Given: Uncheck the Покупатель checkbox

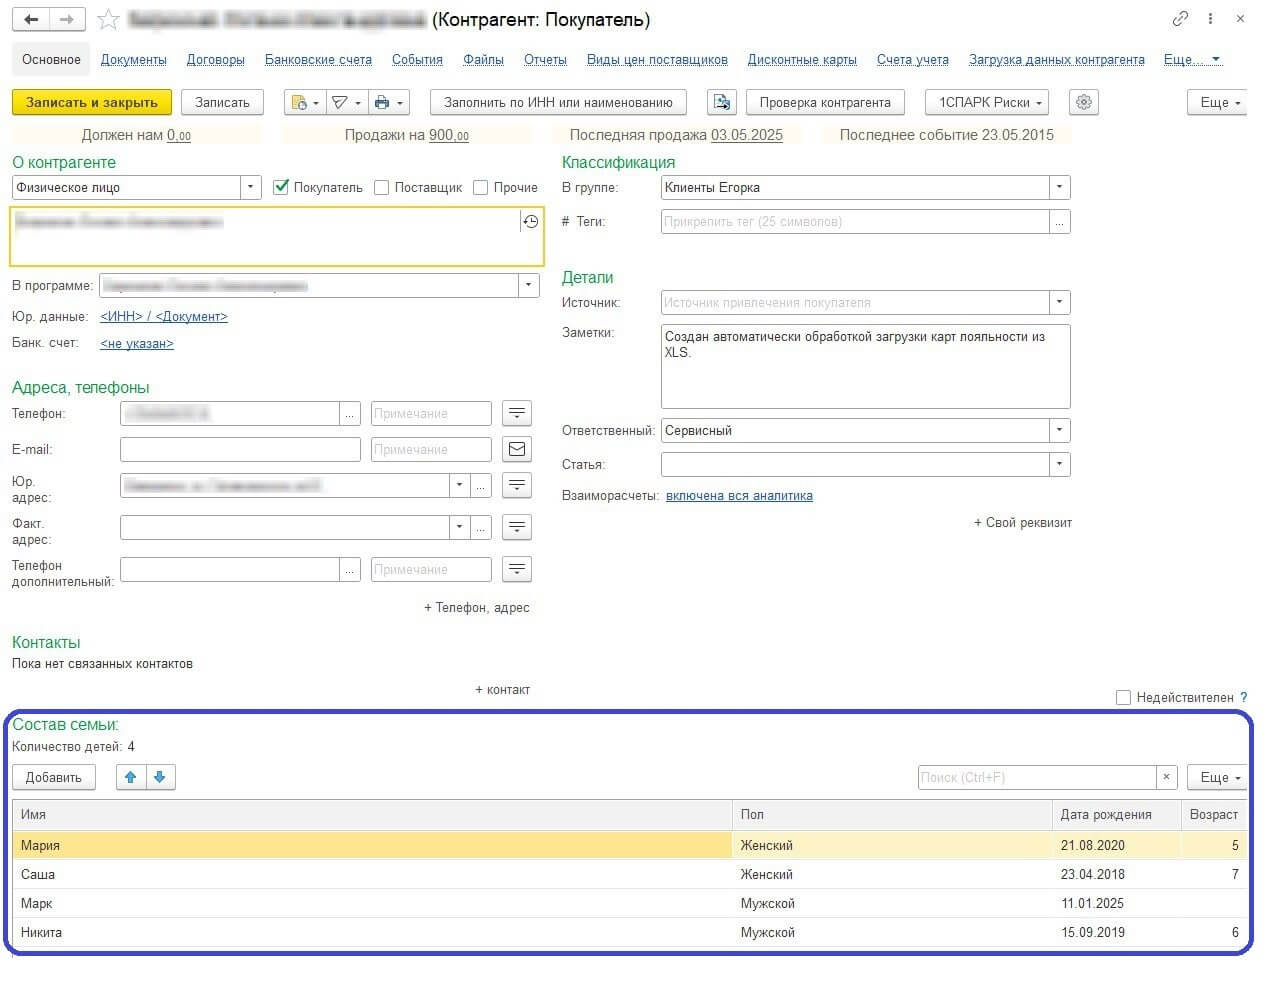Looking at the screenshot, I should pos(281,187).
